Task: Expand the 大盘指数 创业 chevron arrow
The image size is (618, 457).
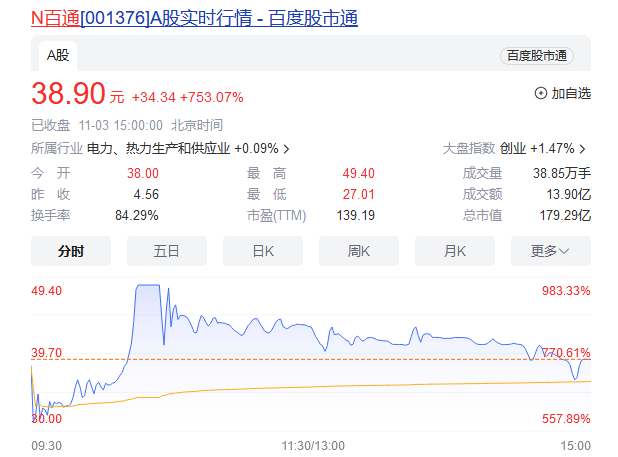Action: [x=582, y=149]
